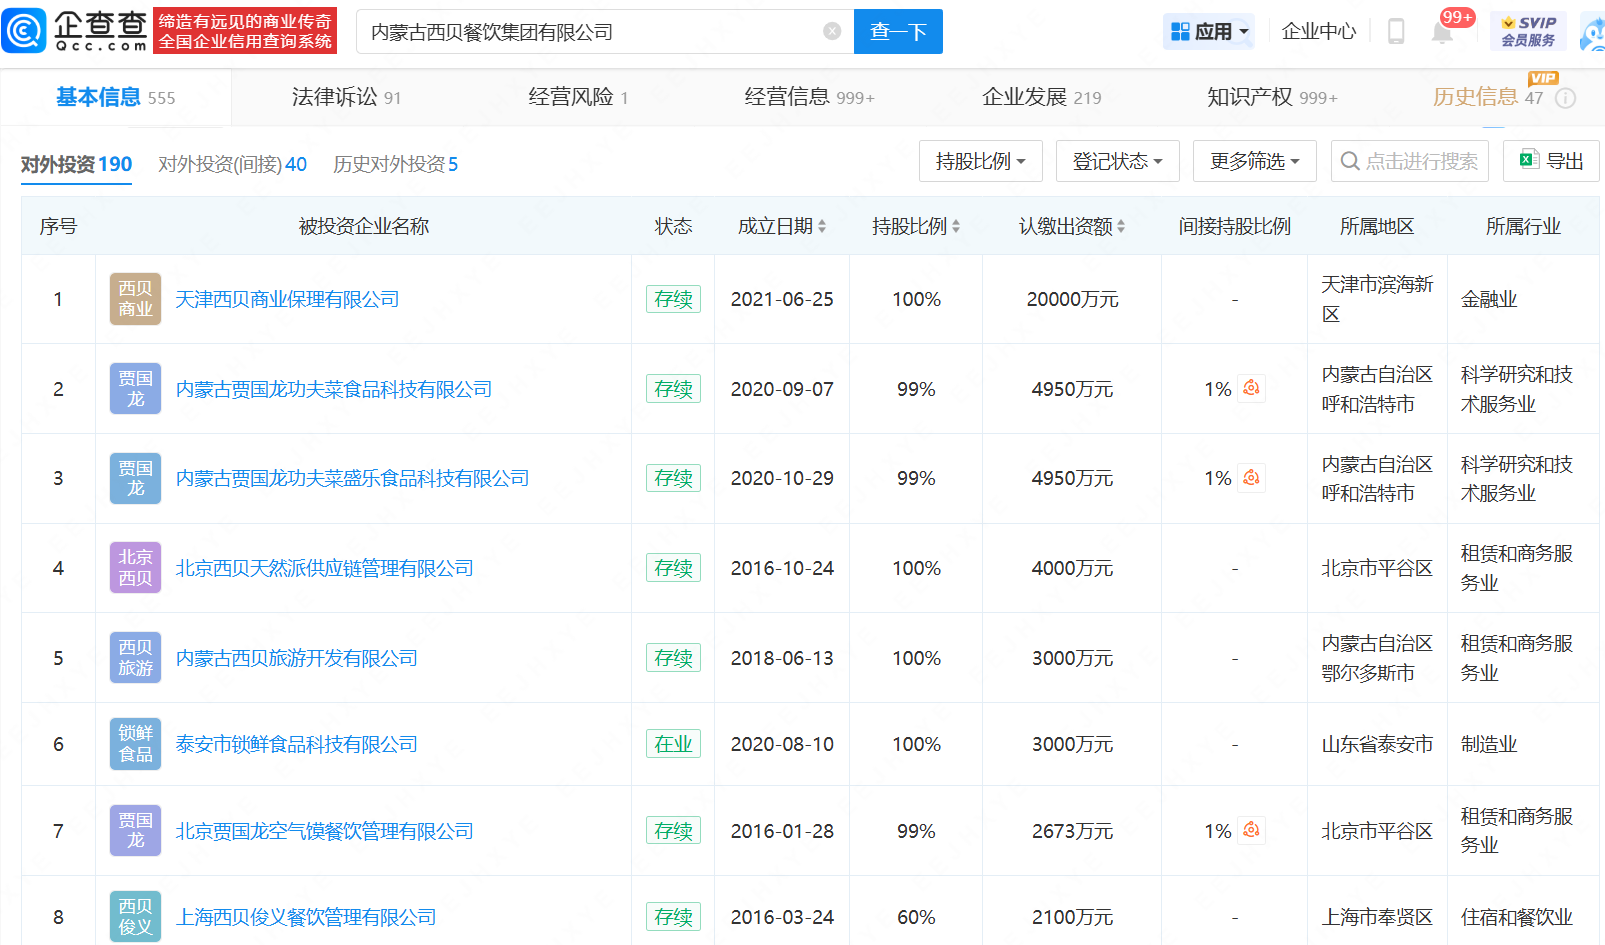The image size is (1605, 945).
Task: Open the mobile phone app icon
Action: [1396, 31]
